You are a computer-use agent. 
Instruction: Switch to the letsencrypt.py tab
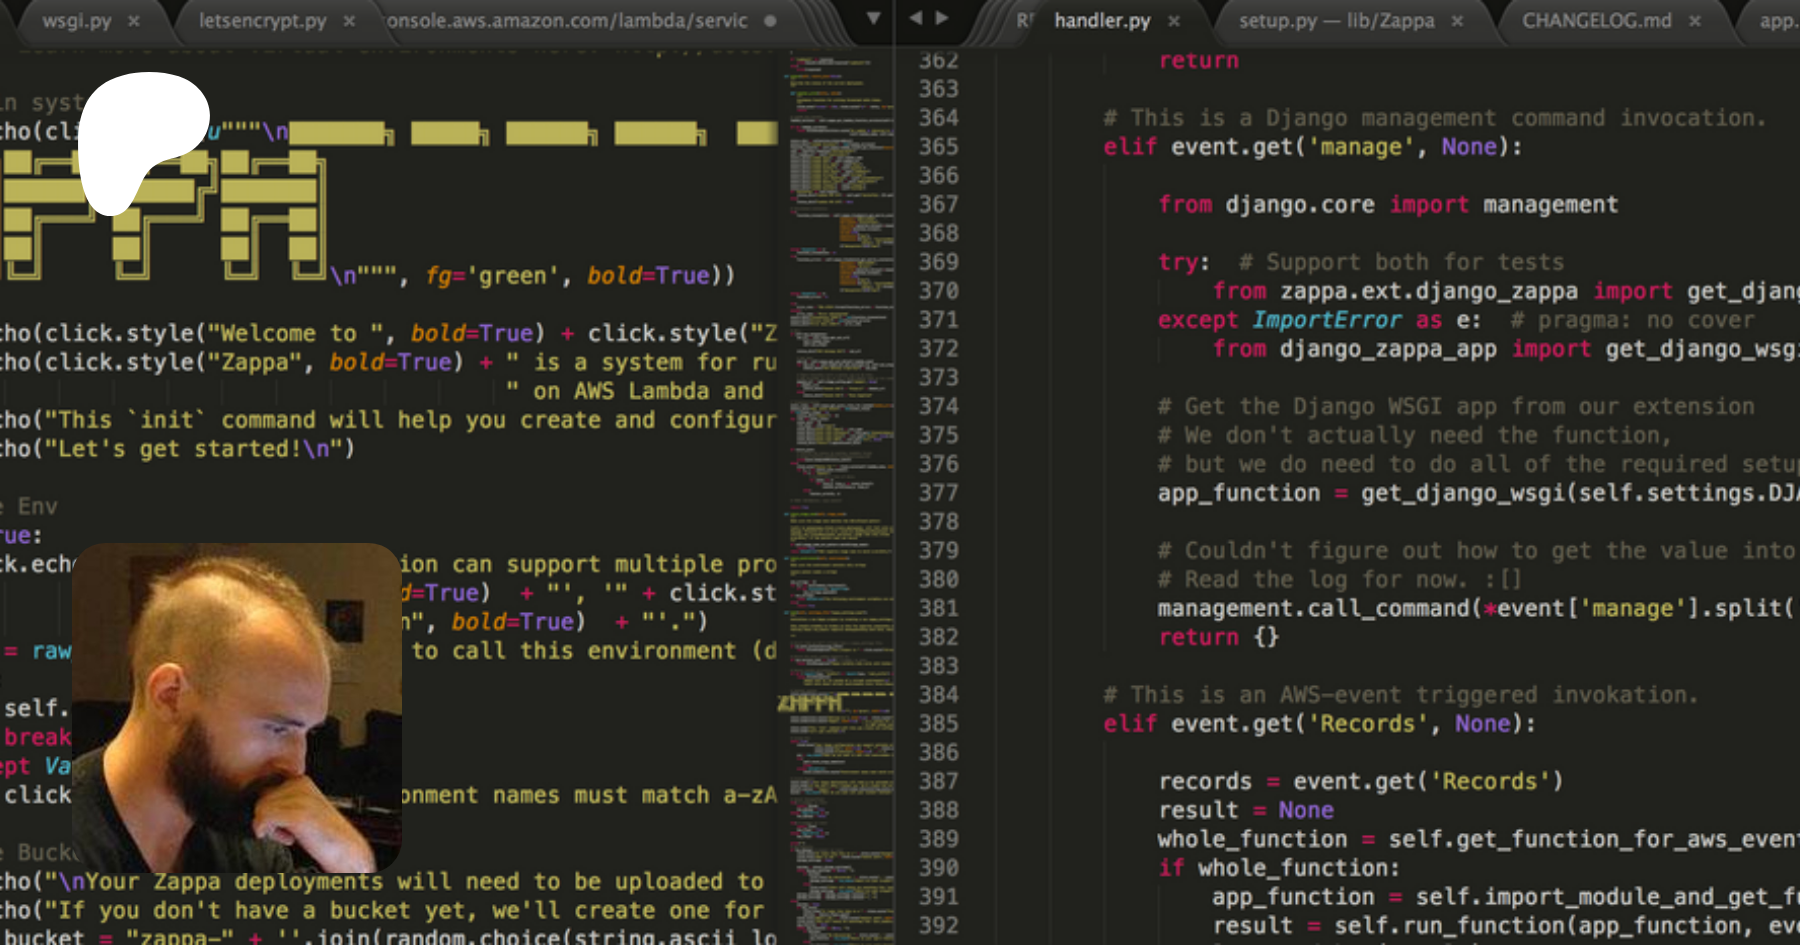(x=262, y=21)
